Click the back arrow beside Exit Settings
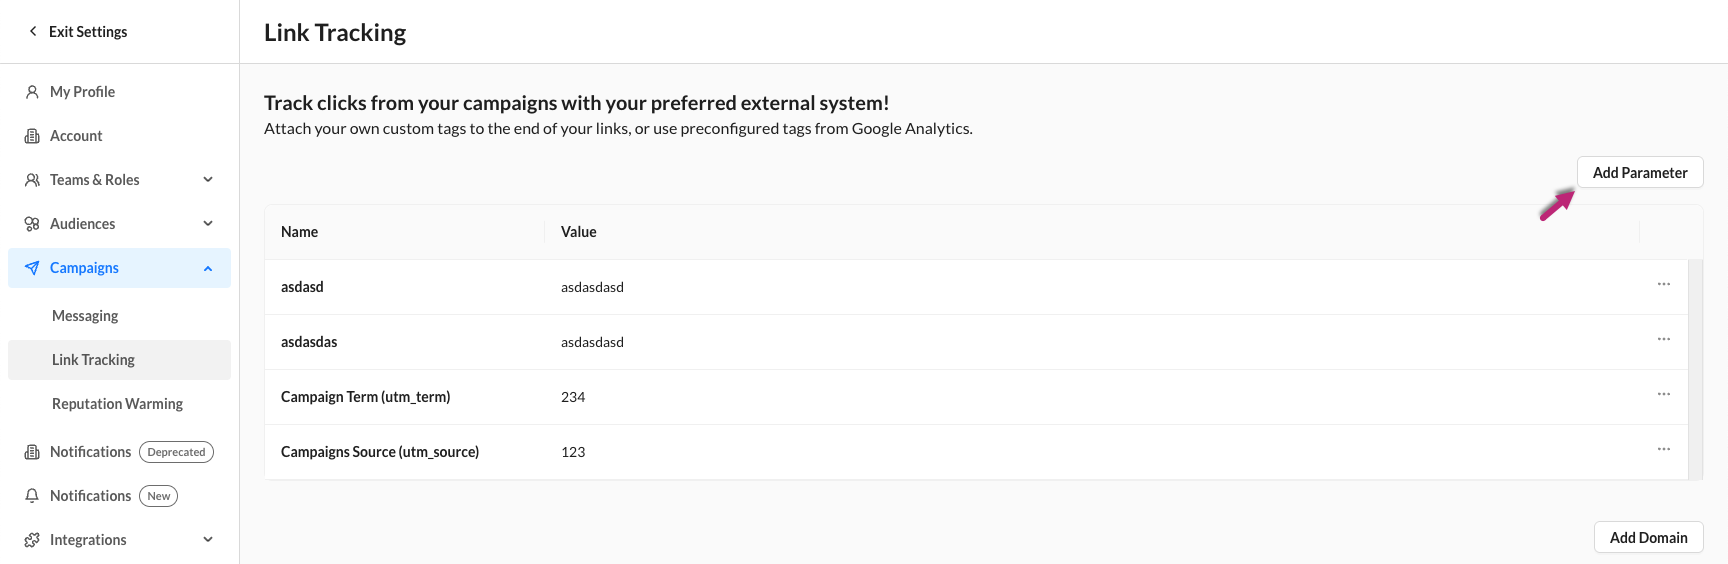Screen dimensions: 1728x564 point(33,31)
